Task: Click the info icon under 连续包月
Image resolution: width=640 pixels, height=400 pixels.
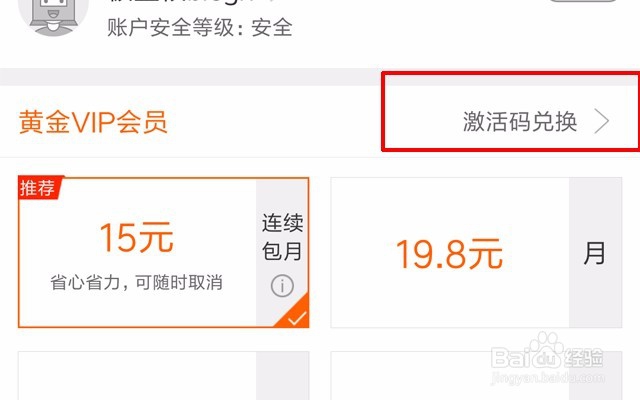Action: coord(282,286)
